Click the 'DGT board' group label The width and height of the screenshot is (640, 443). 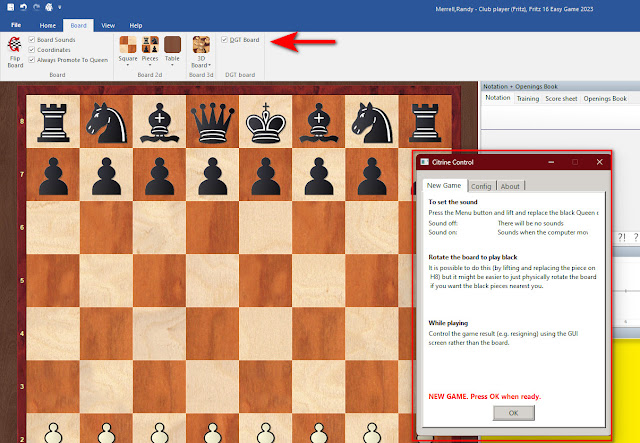pos(240,75)
